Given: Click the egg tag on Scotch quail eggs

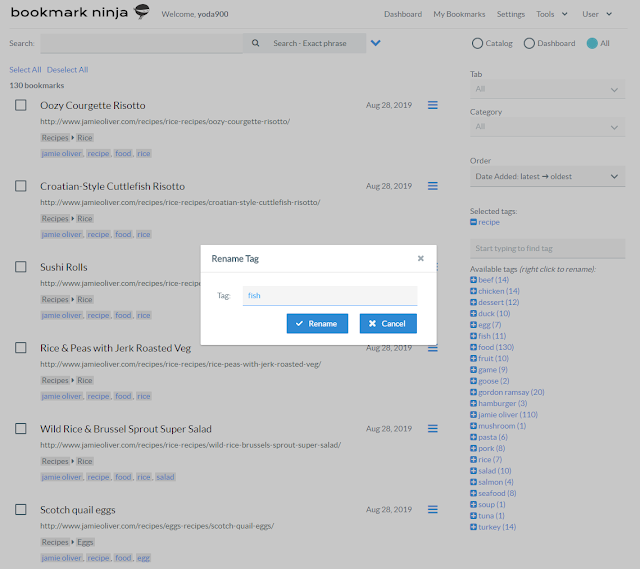Looking at the screenshot, I should 143,558.
